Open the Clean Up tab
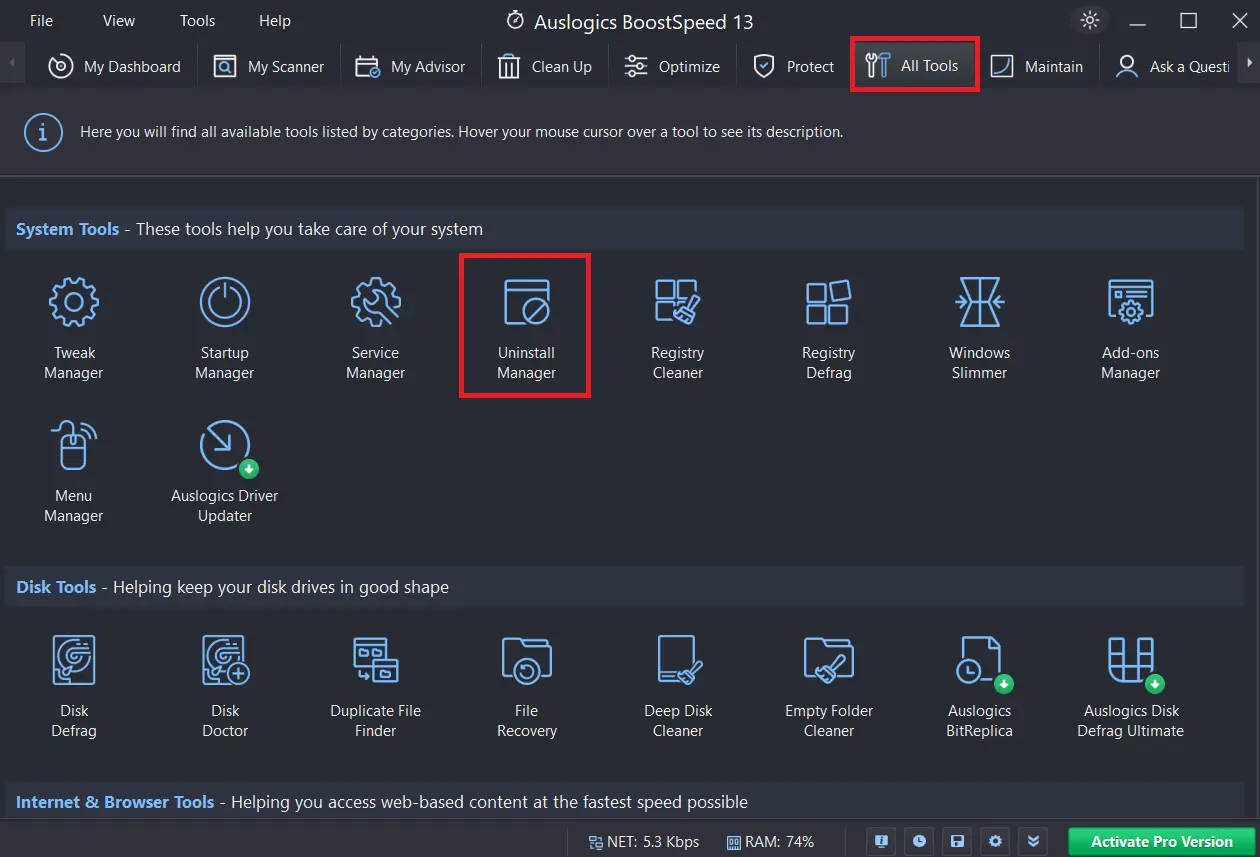 click(545, 66)
